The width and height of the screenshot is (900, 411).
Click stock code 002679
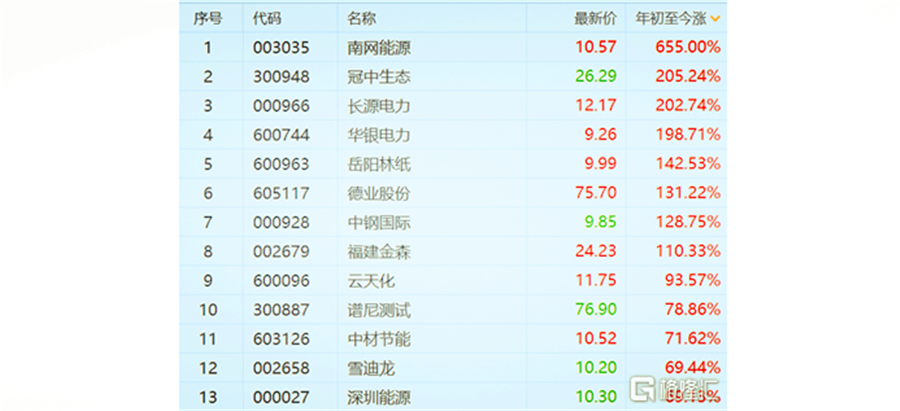coord(281,252)
